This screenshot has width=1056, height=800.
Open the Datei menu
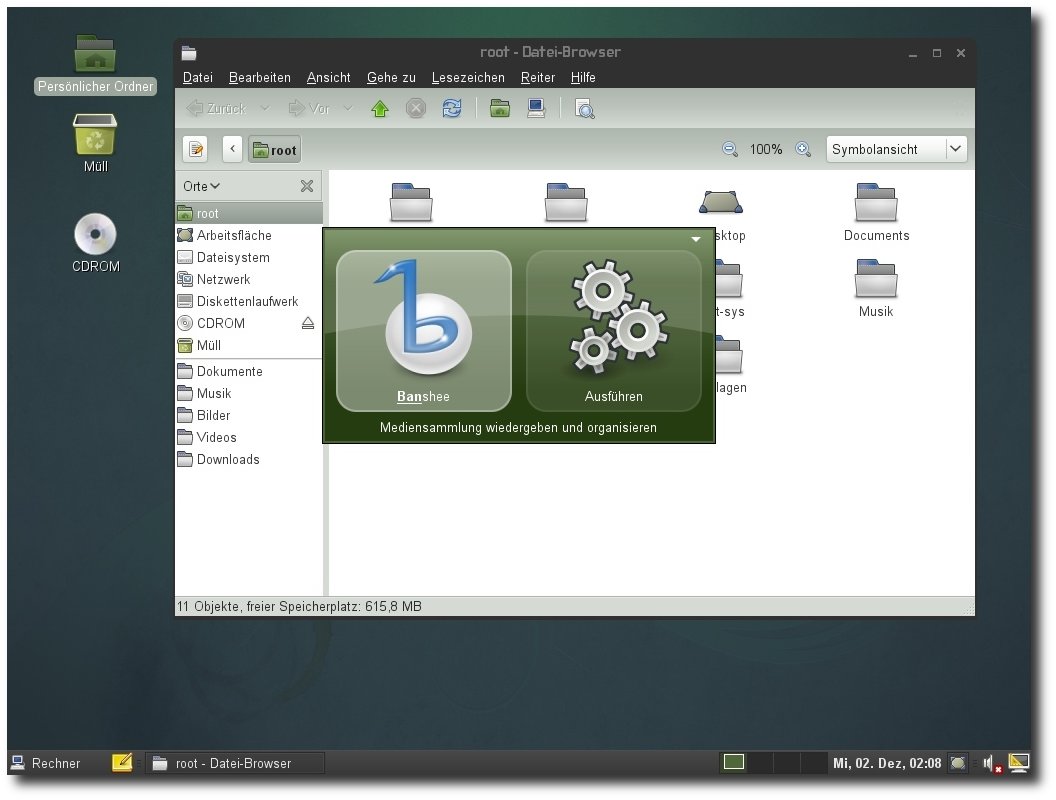(198, 77)
